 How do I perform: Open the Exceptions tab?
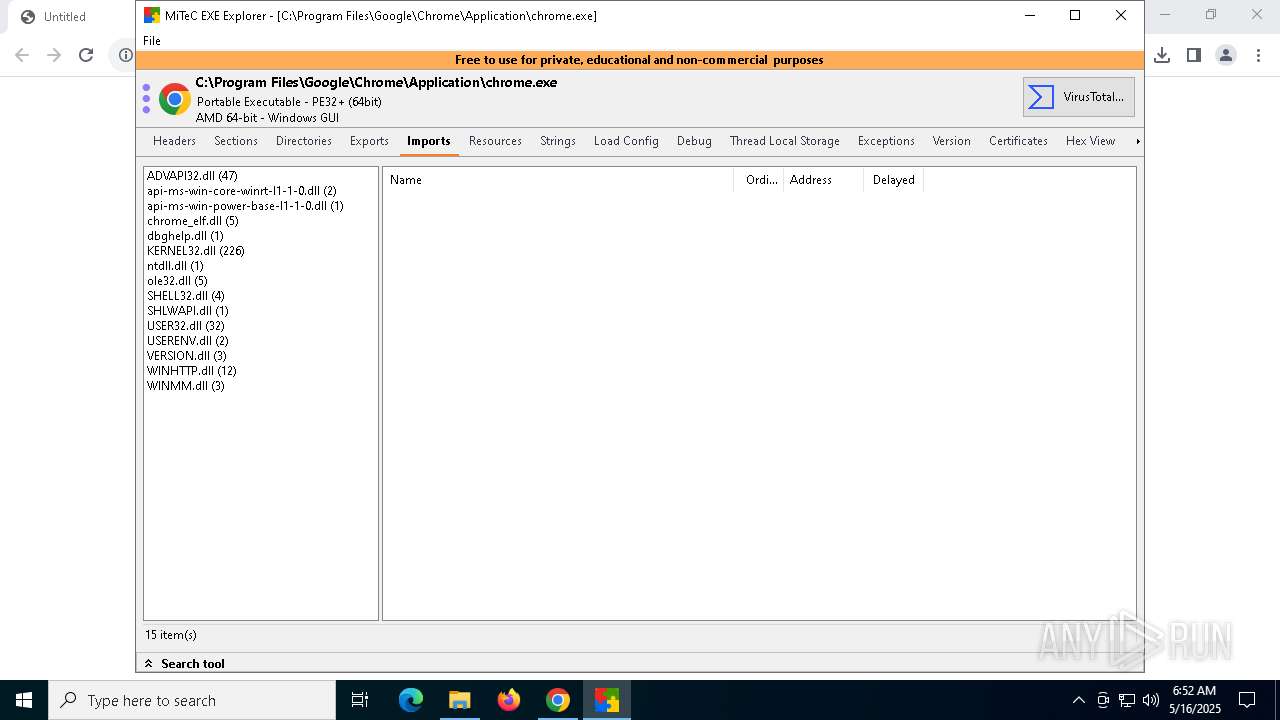[x=886, y=141]
